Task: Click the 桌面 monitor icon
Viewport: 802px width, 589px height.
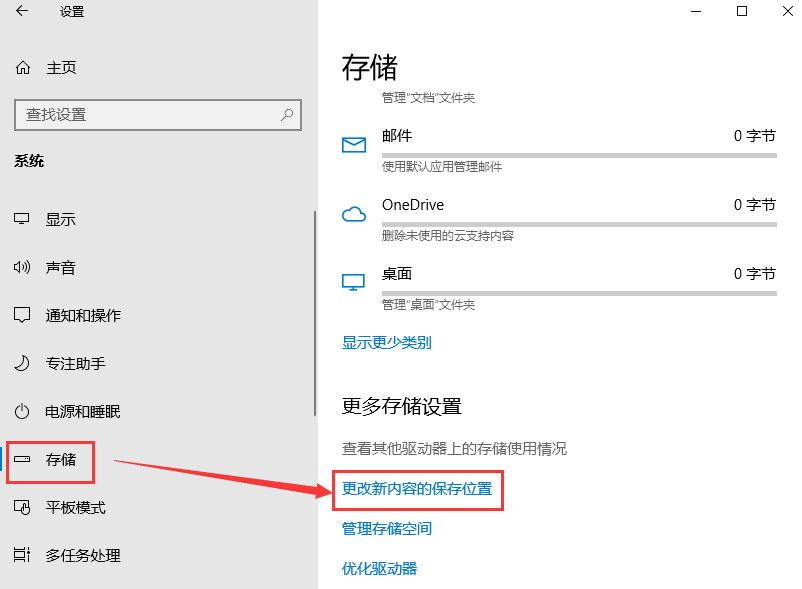Action: pos(353,282)
